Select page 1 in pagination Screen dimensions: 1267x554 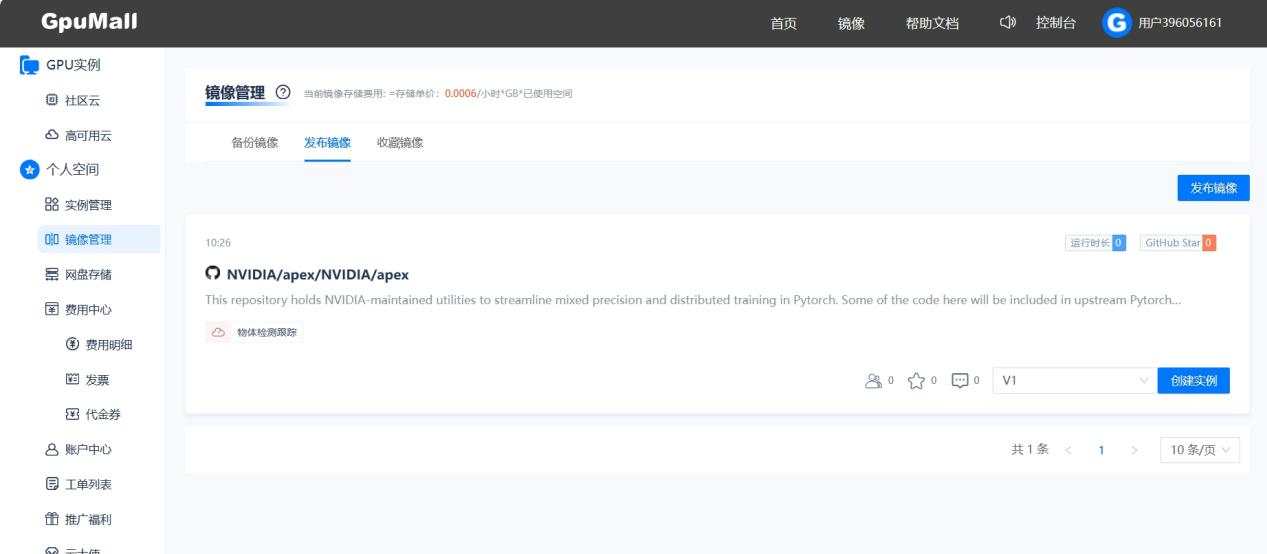1101,450
